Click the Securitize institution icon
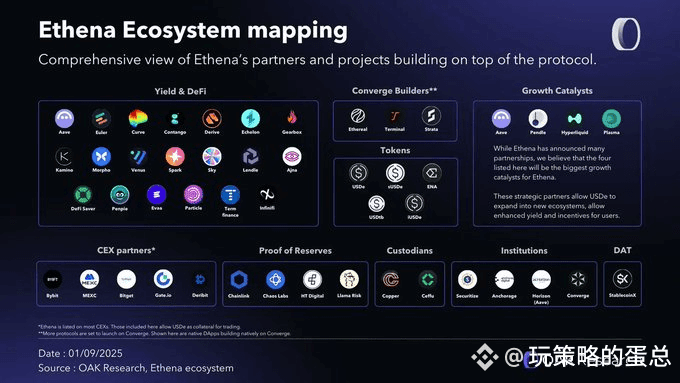 pyautogui.click(x=467, y=280)
